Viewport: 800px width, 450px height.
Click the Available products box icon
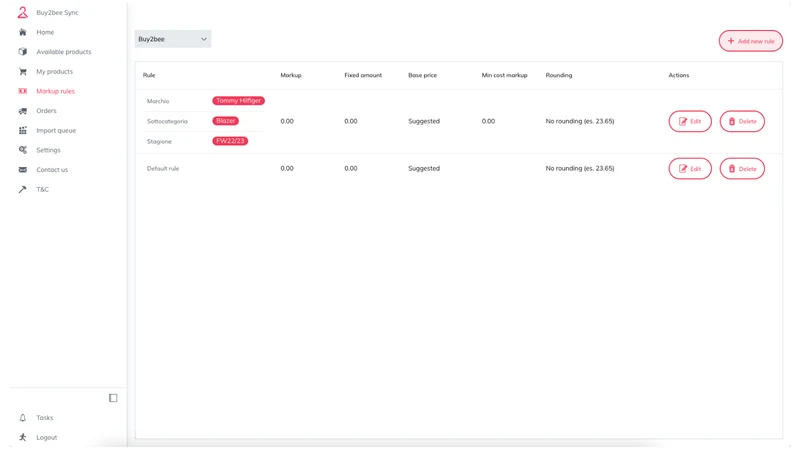click(22, 52)
